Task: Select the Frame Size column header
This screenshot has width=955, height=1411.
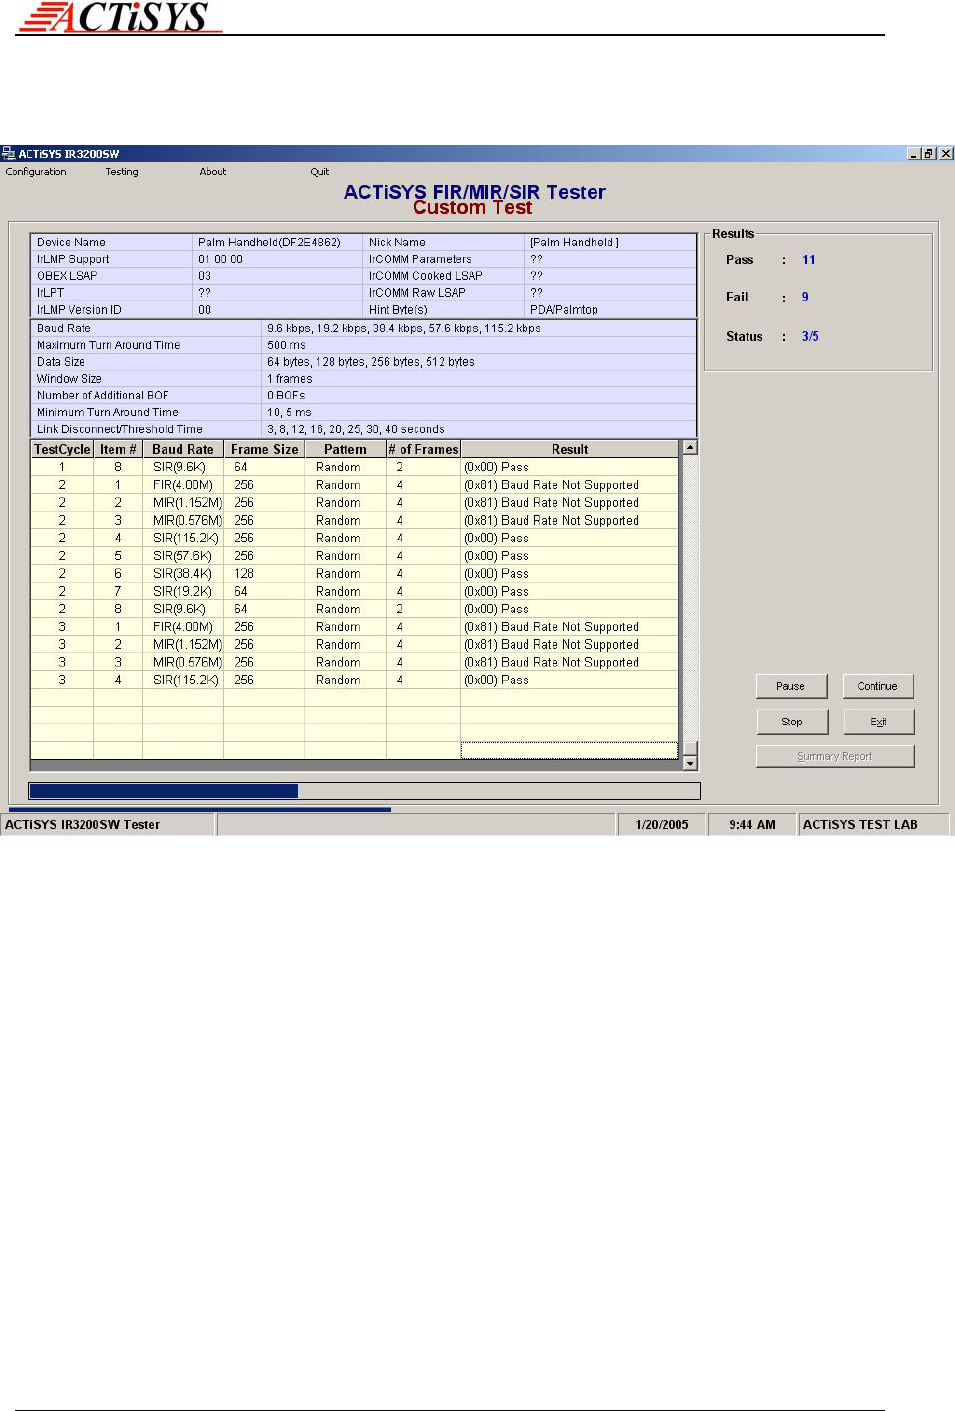Action: pyautogui.click(x=264, y=449)
